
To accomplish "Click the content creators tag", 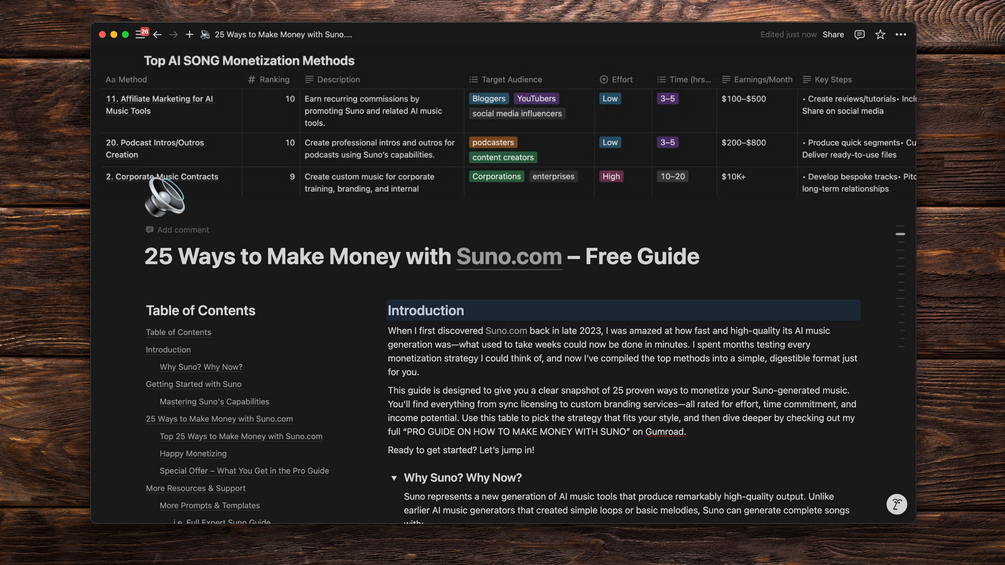I will [502, 157].
